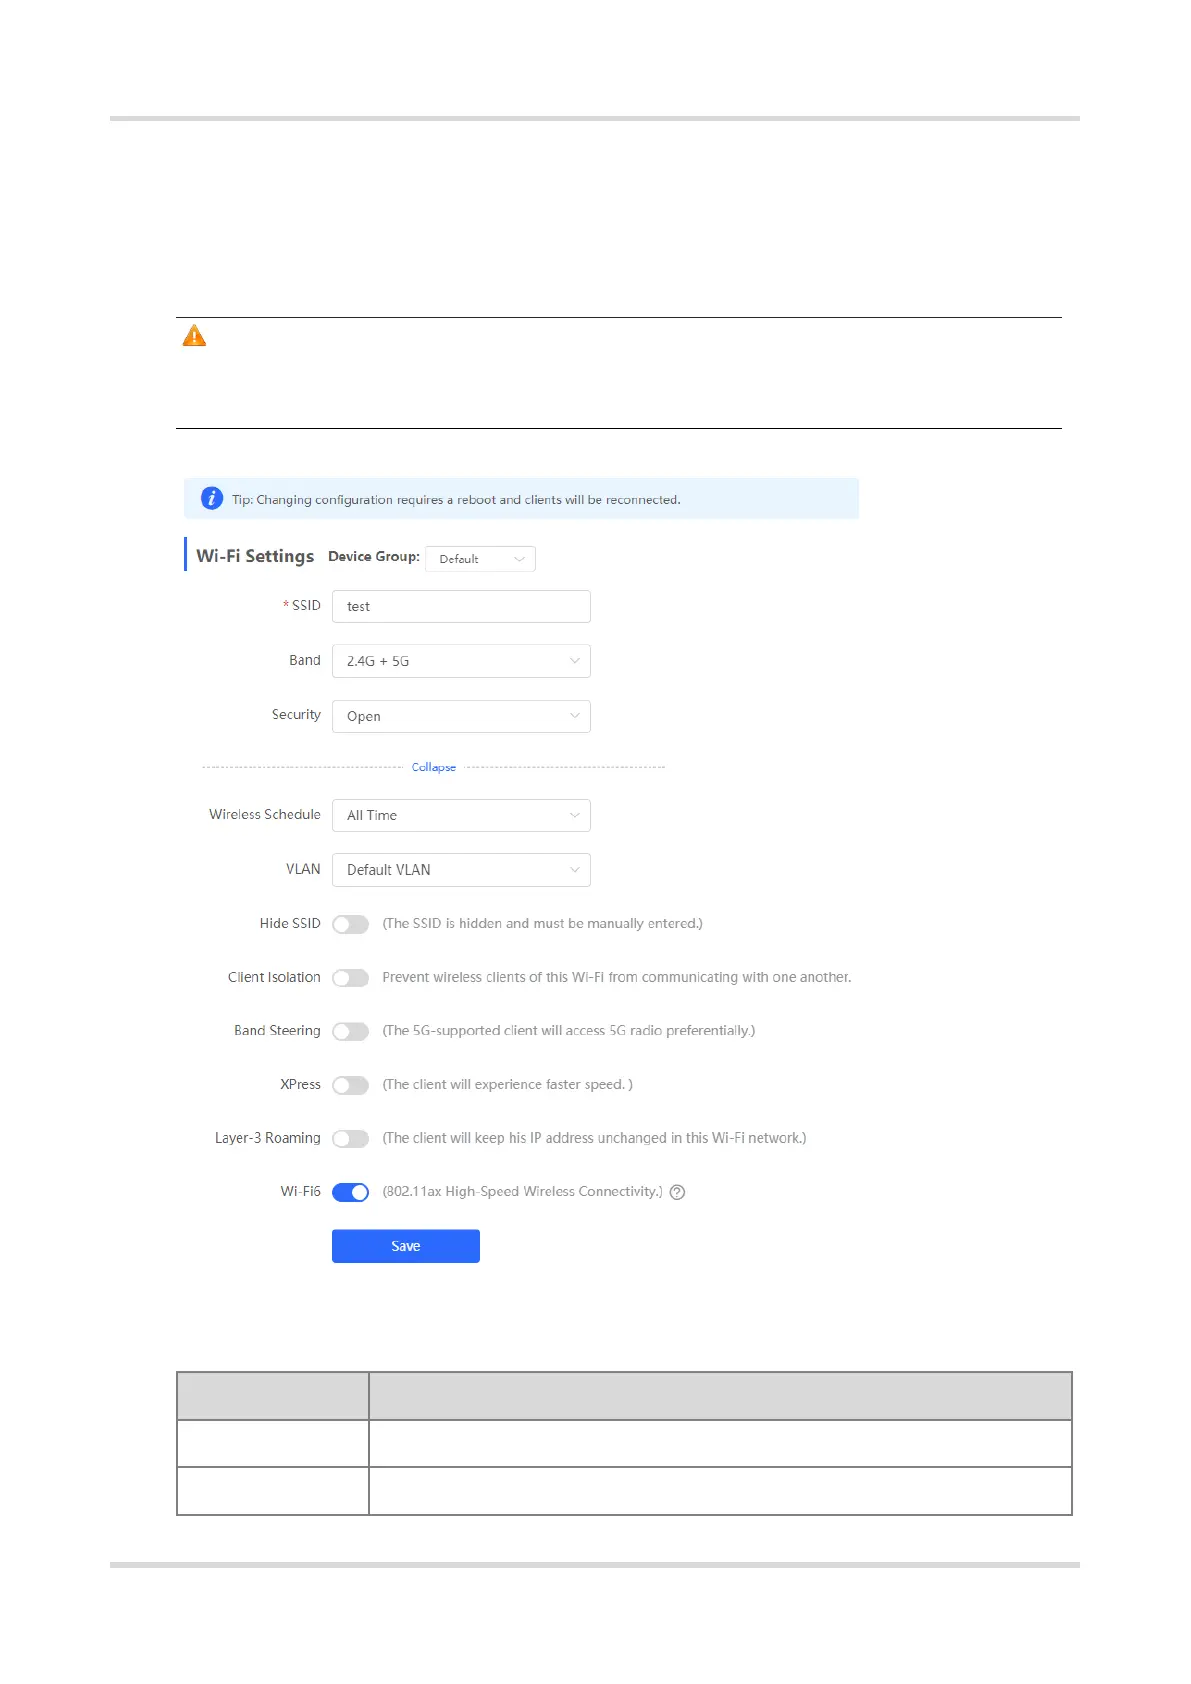Screen dimensions: 1191x1684
Task: Turn on Band Steering switch
Action: pos(350,1031)
